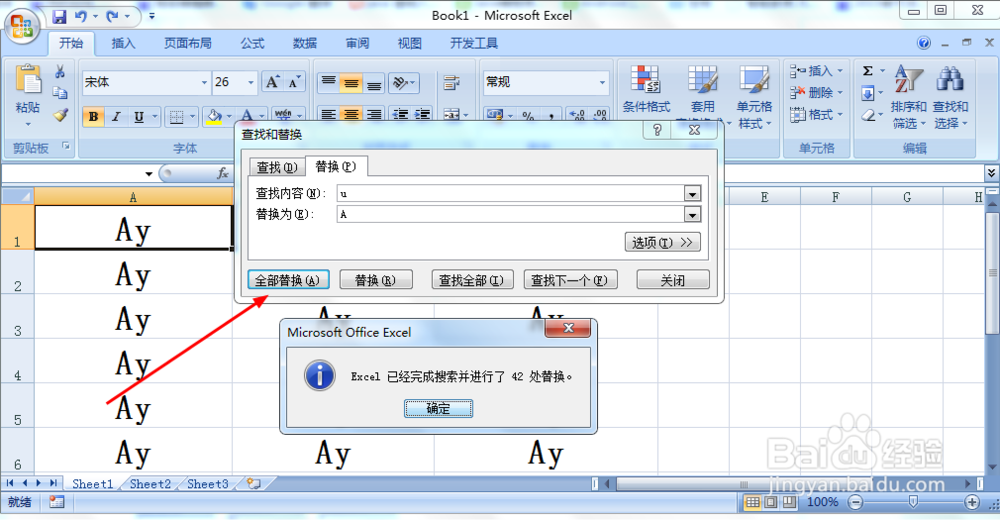Image resolution: width=1000 pixels, height=520 pixels.
Task: Click 替换为 input field
Action: tap(510, 214)
